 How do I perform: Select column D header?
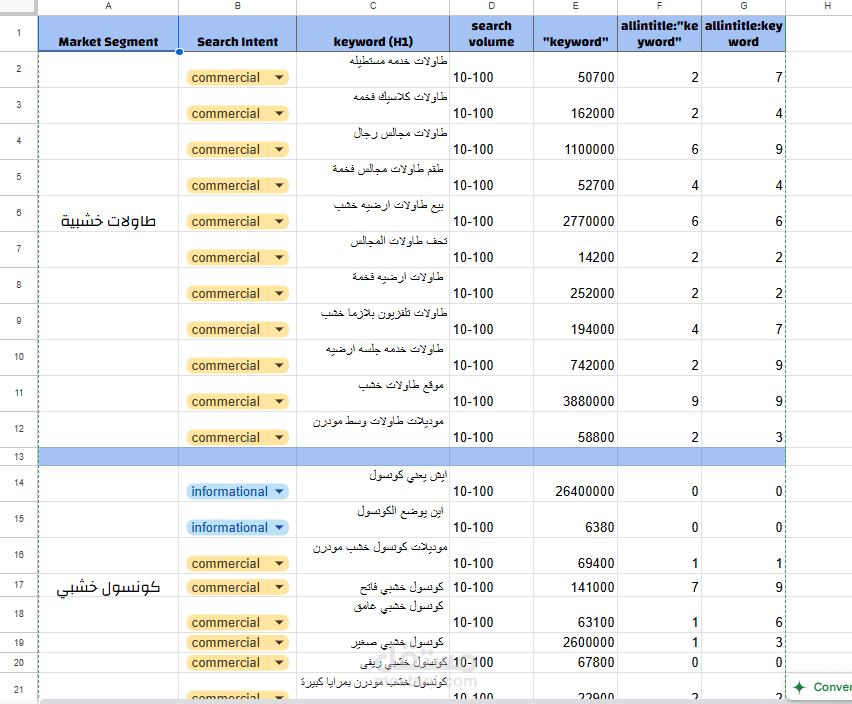[491, 6]
